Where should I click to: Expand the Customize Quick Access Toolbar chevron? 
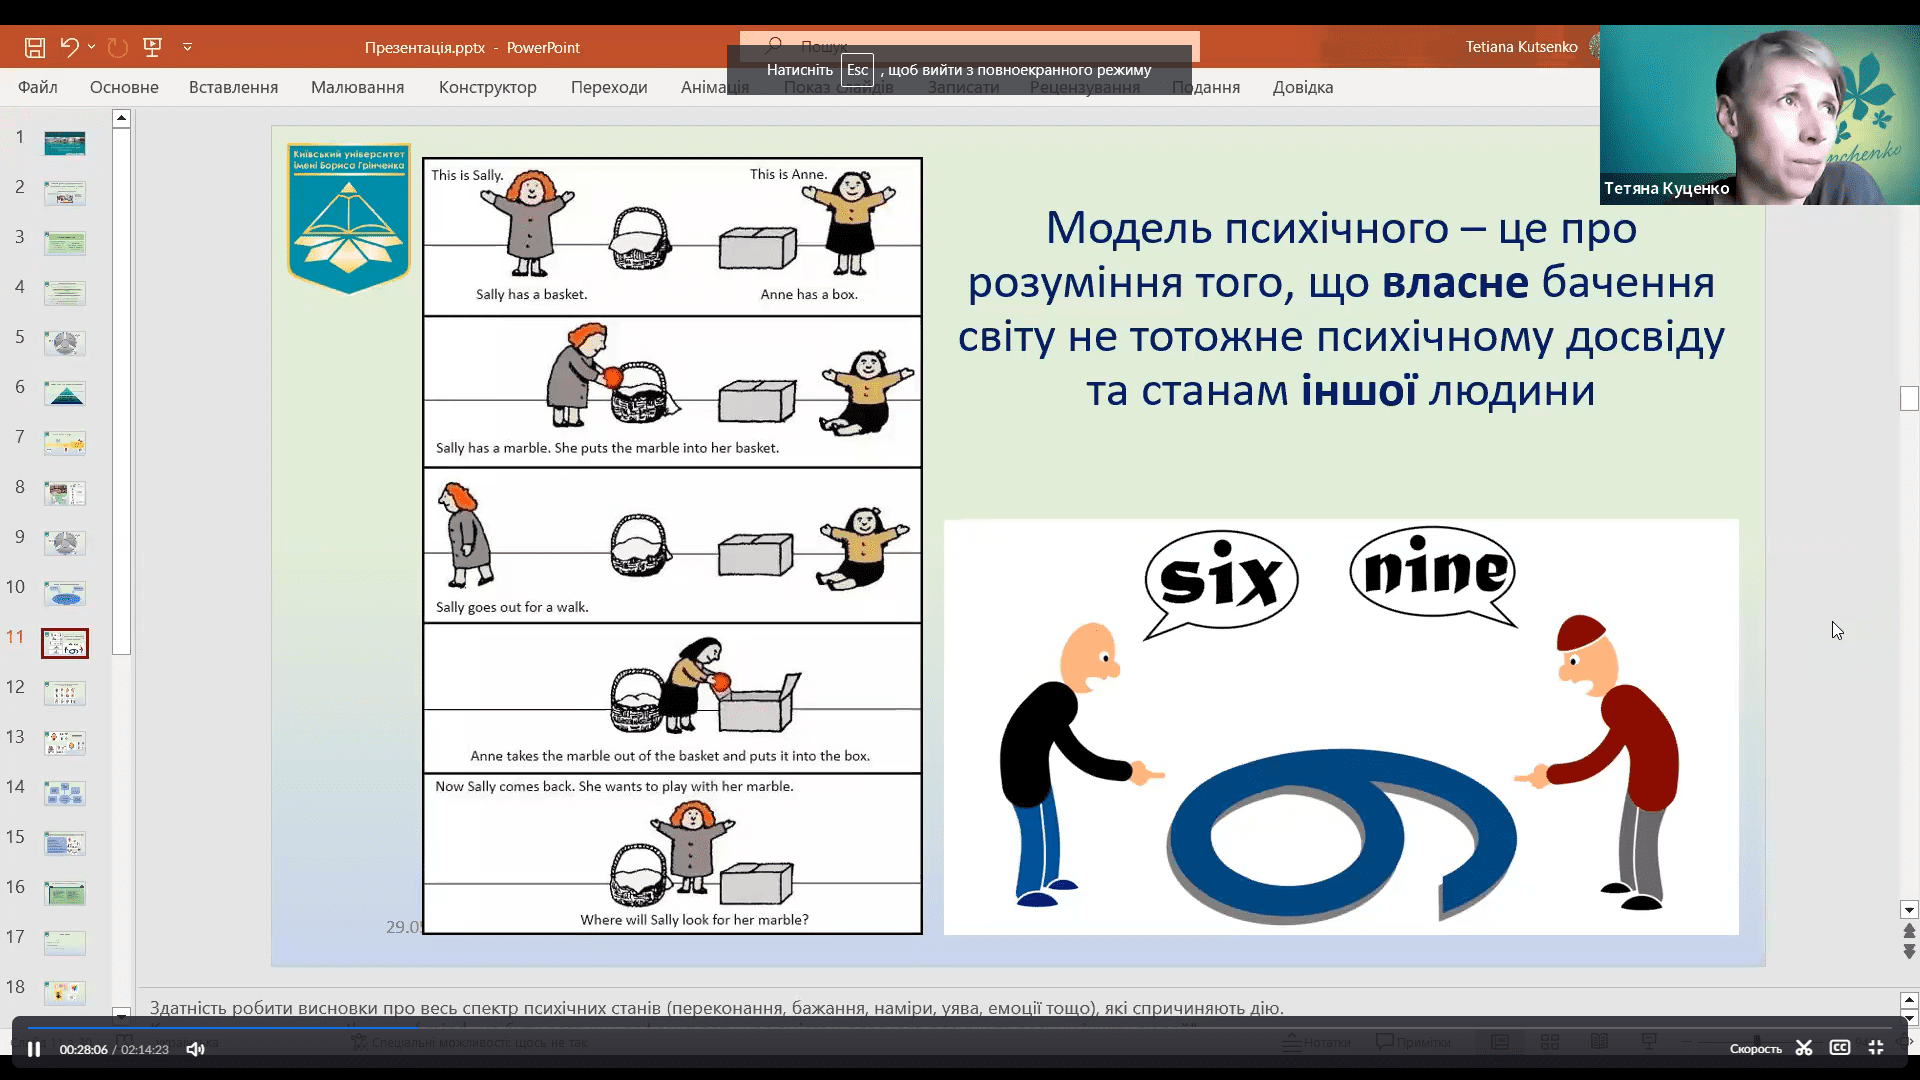coord(188,47)
